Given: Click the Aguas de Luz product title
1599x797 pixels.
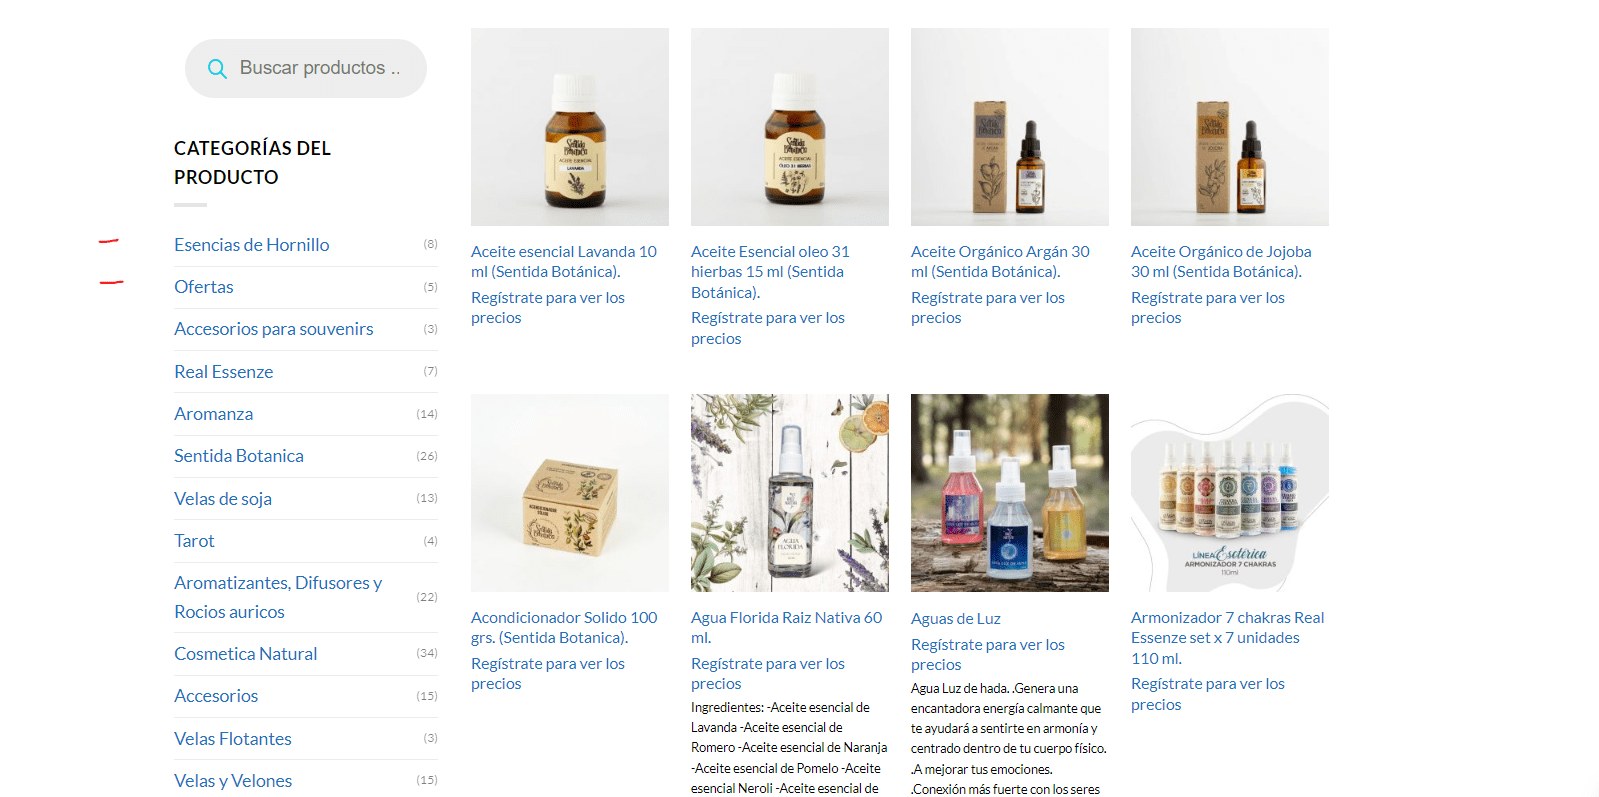Looking at the screenshot, I should [955, 619].
